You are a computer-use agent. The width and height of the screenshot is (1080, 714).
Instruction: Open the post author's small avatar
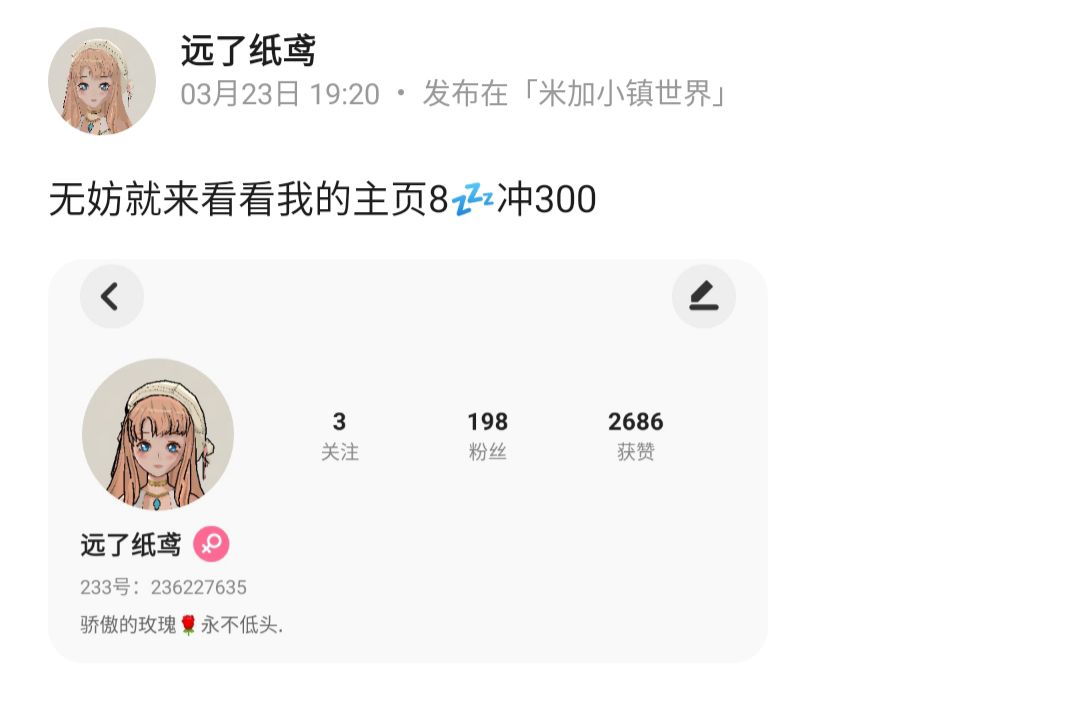point(102,81)
